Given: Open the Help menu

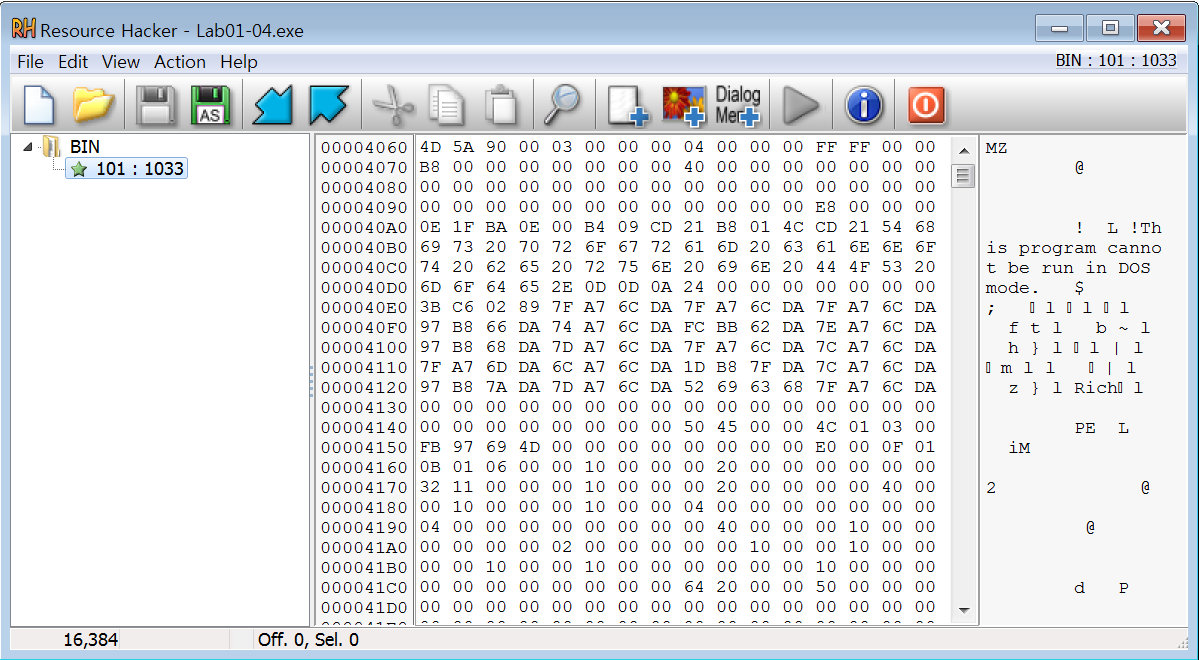Looking at the screenshot, I should (239, 62).
